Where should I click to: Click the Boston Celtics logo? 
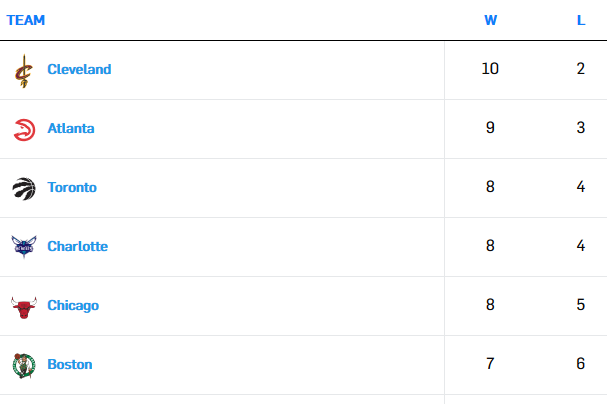(24, 365)
